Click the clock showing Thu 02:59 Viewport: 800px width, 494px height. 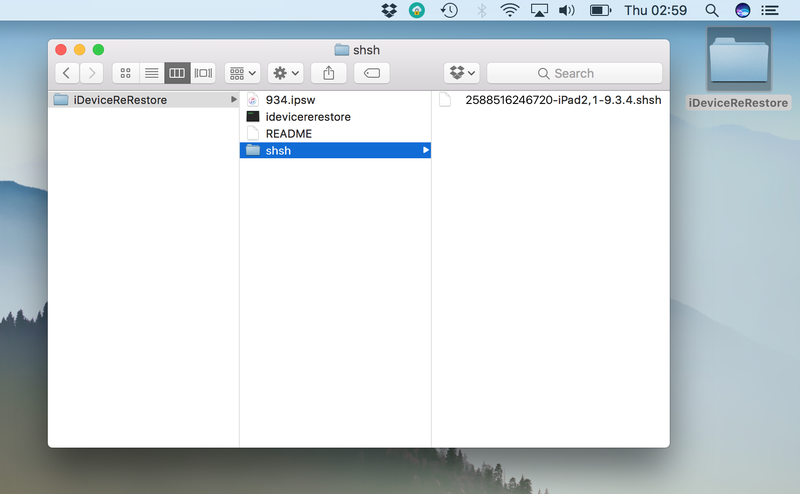click(656, 10)
